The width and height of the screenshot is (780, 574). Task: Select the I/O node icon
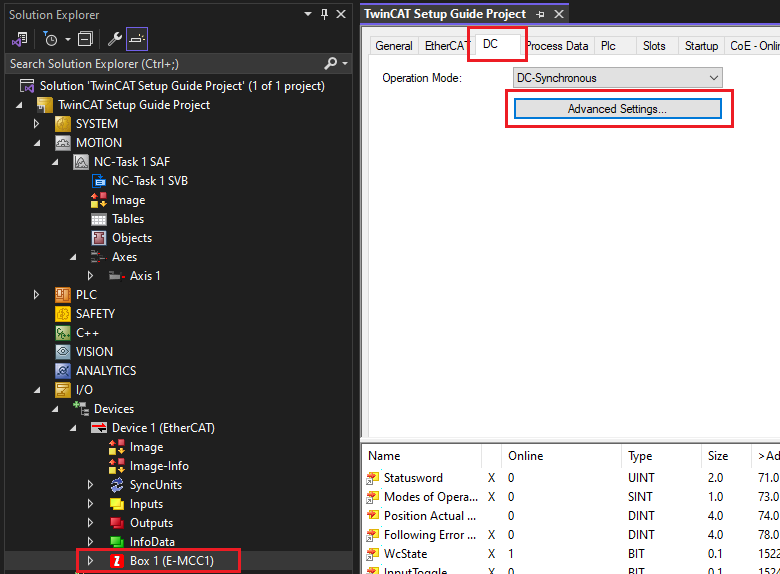pyautogui.click(x=63, y=390)
